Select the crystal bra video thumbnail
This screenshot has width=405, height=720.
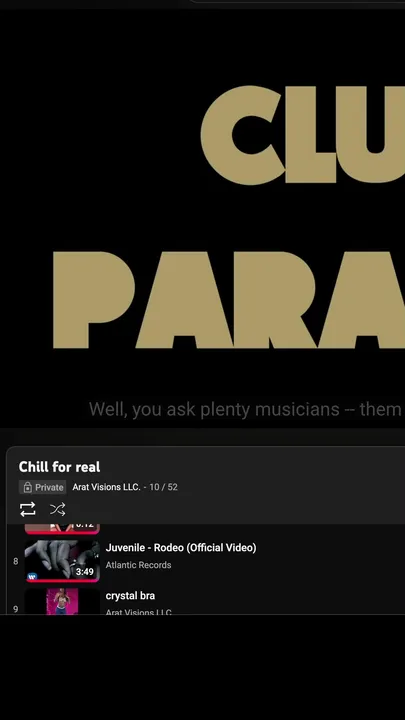click(x=62, y=602)
